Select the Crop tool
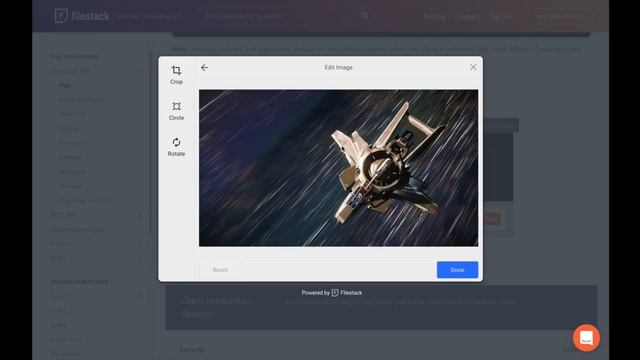This screenshot has width=640, height=360. coord(176,75)
